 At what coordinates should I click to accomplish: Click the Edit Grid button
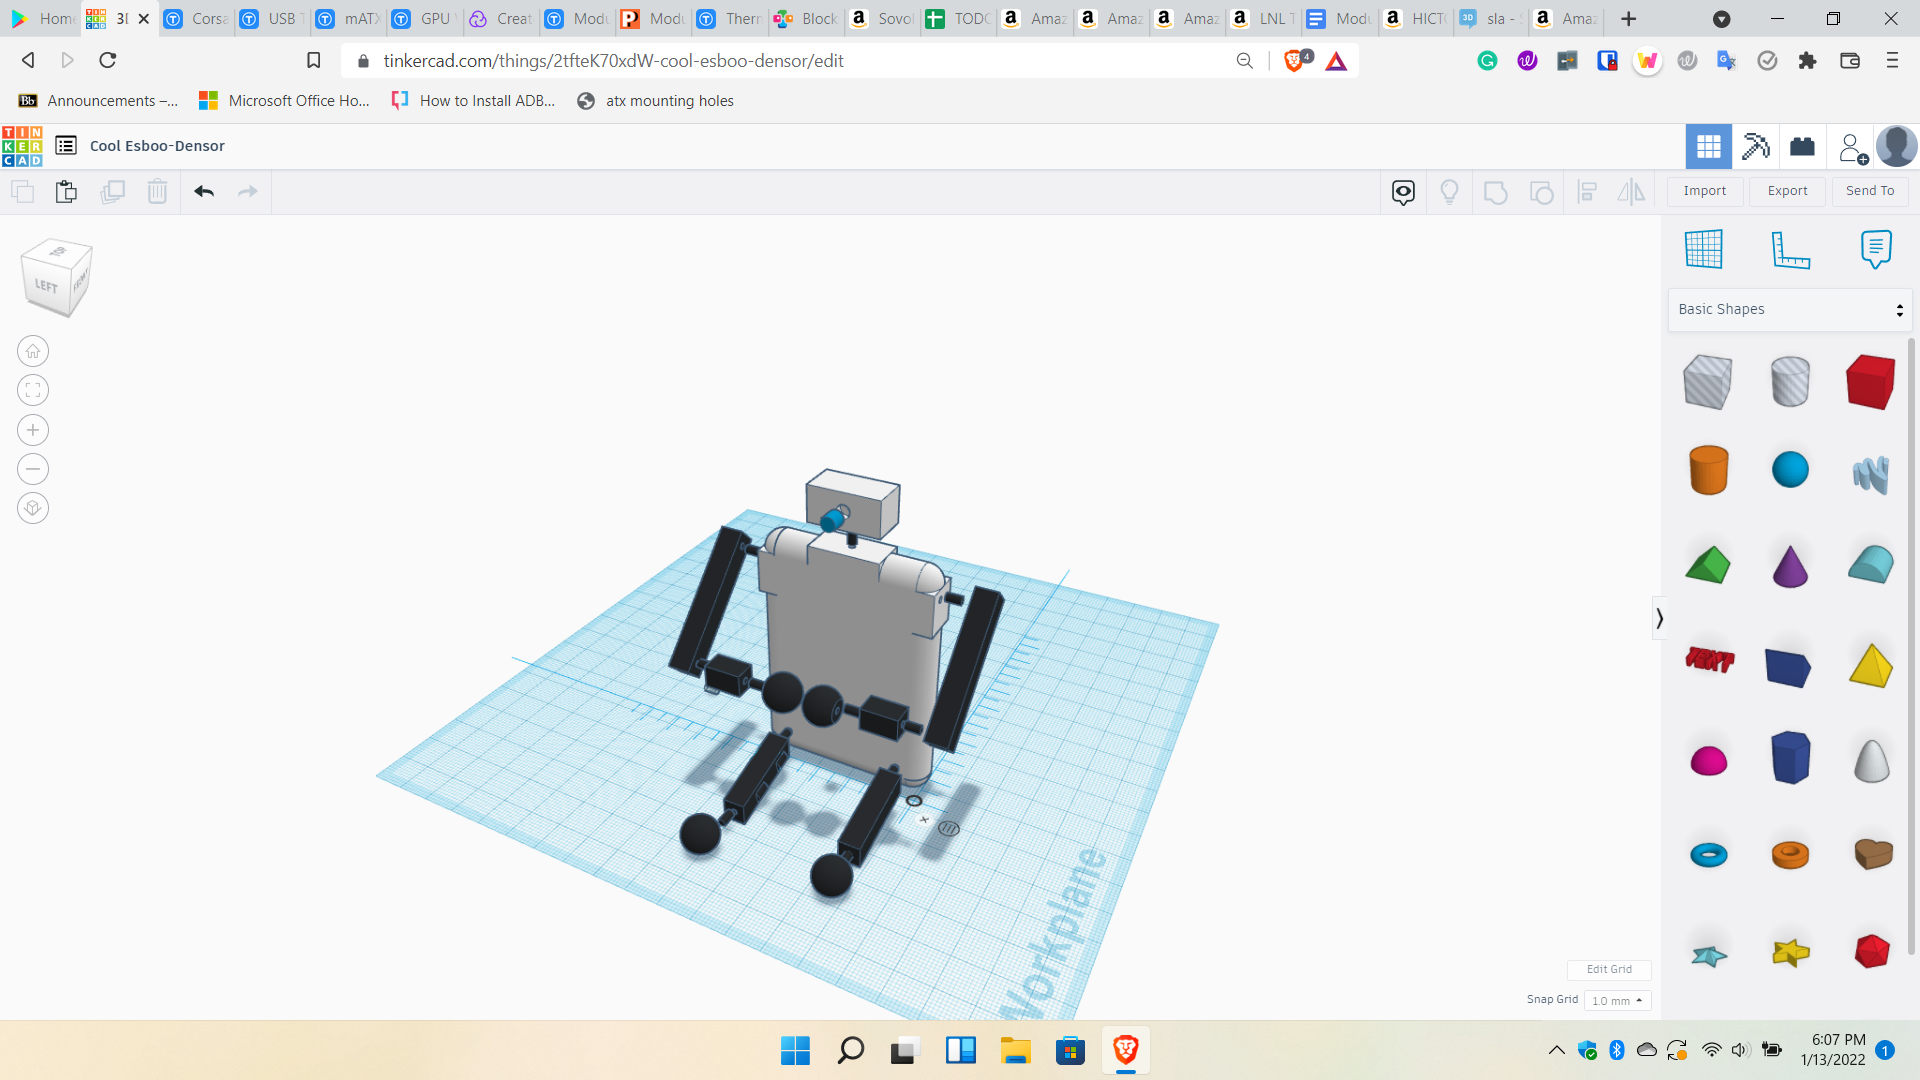click(x=1608, y=969)
